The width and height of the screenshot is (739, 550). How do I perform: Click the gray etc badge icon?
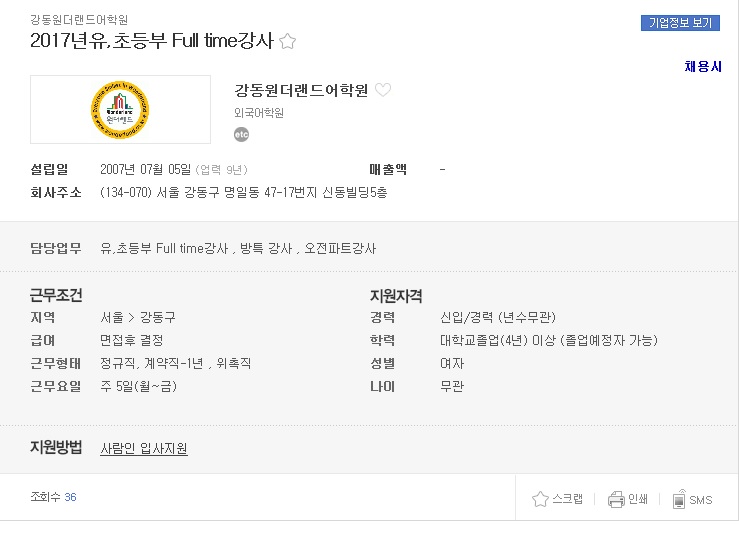point(241,134)
